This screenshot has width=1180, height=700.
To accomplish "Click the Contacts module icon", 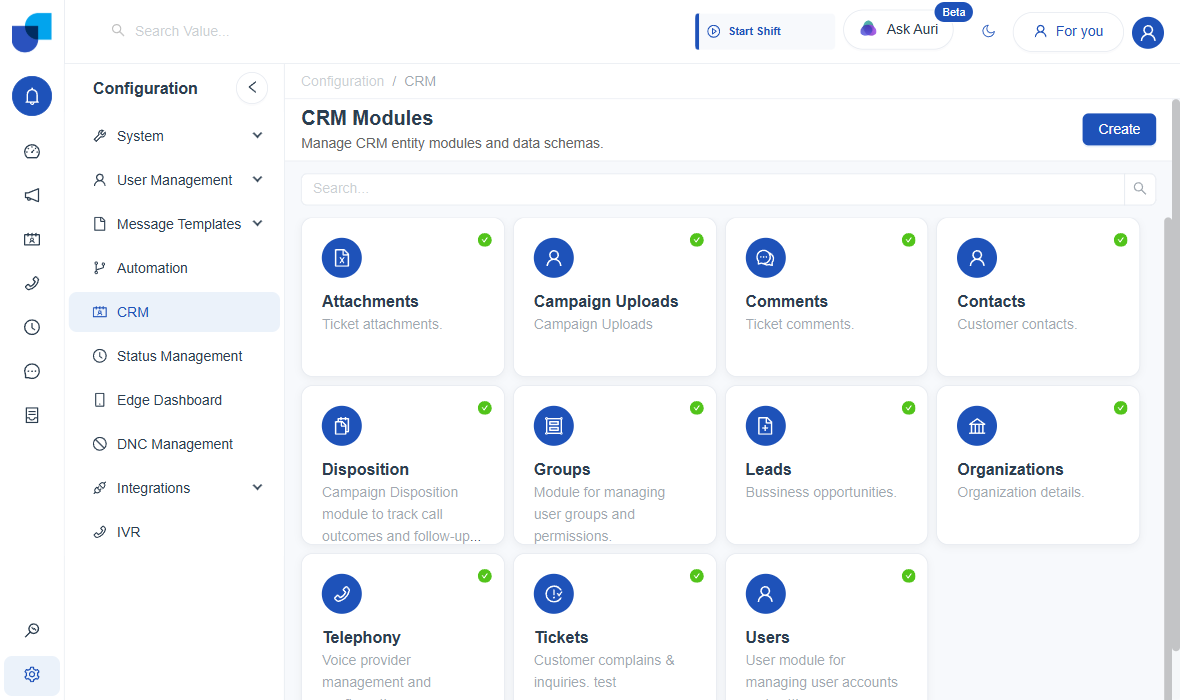I will (x=977, y=258).
